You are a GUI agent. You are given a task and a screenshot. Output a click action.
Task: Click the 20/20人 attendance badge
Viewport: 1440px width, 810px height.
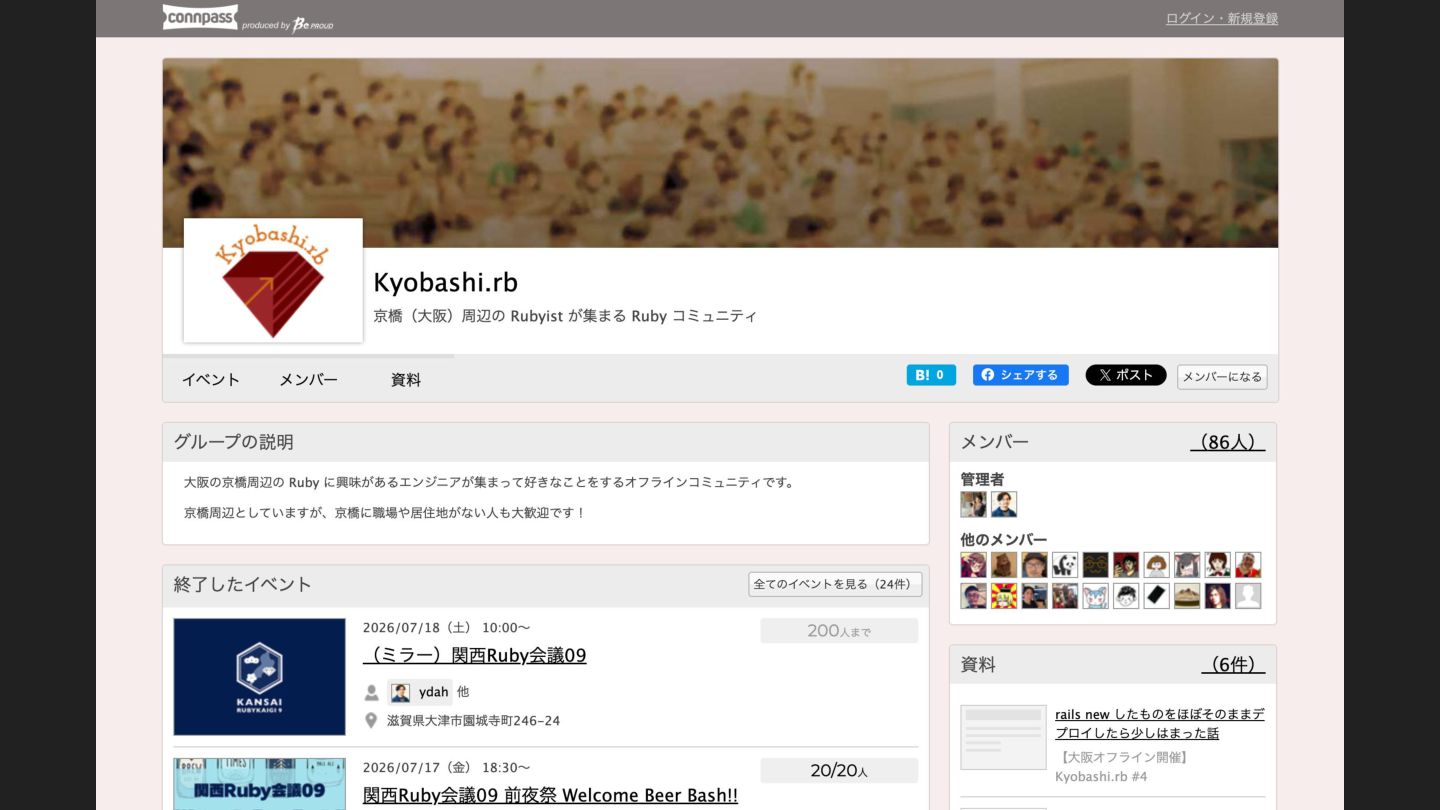[x=839, y=771]
